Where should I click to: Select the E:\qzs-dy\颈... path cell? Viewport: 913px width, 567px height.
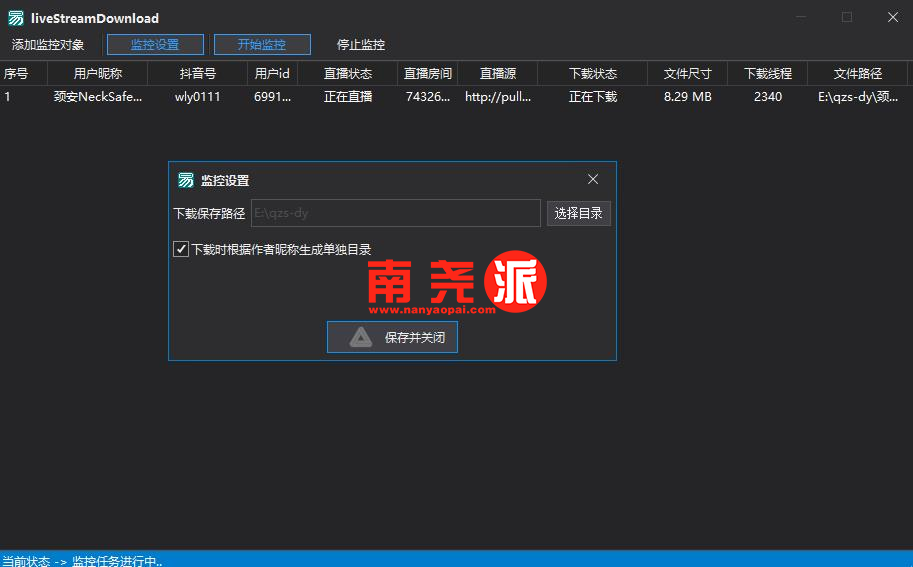point(858,97)
